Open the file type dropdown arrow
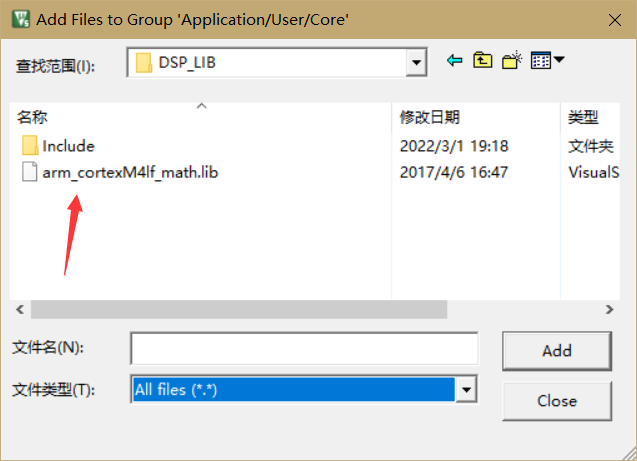Screen dimensions: 637x461 (466, 390)
